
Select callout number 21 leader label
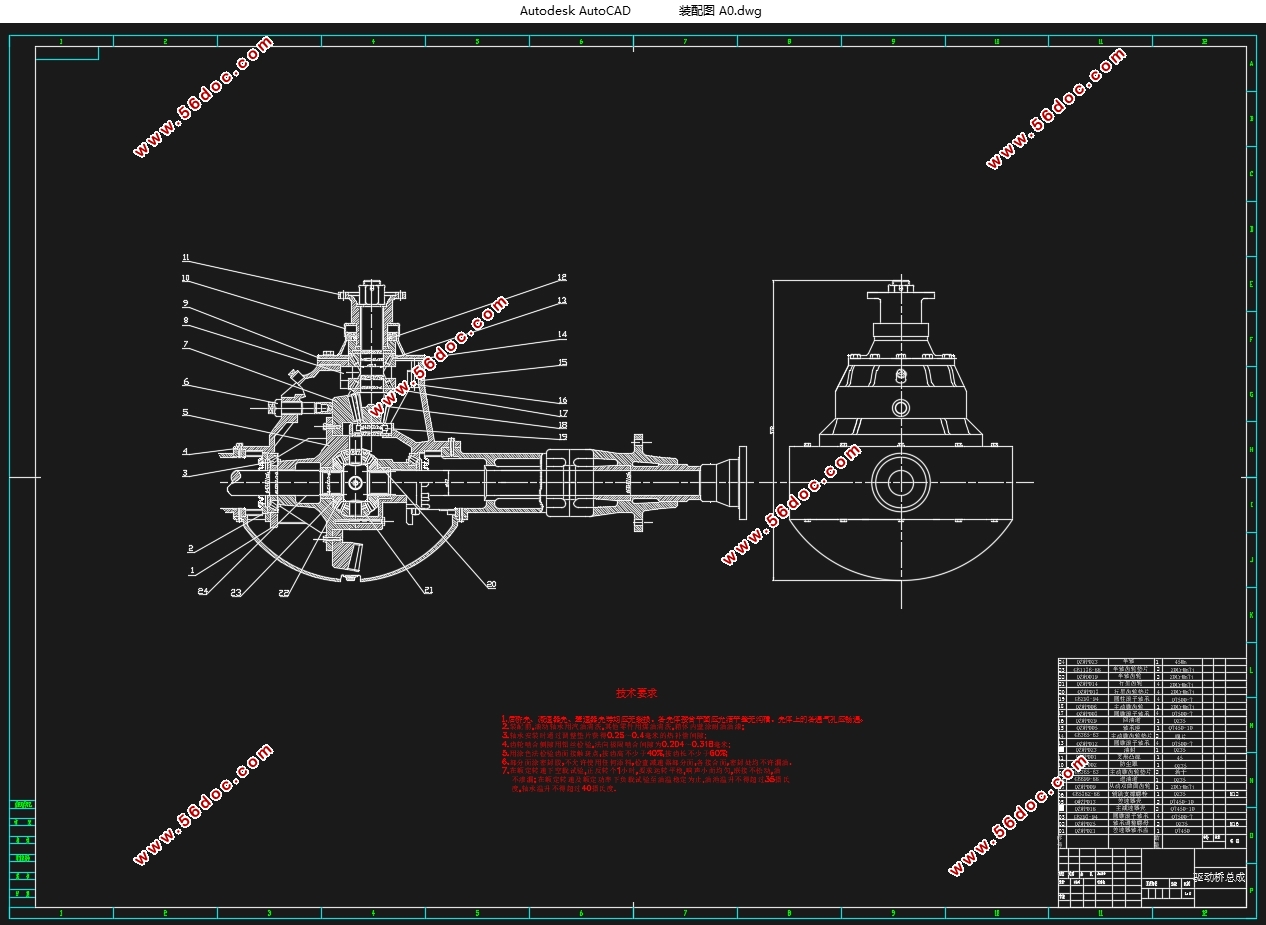[x=428, y=590]
